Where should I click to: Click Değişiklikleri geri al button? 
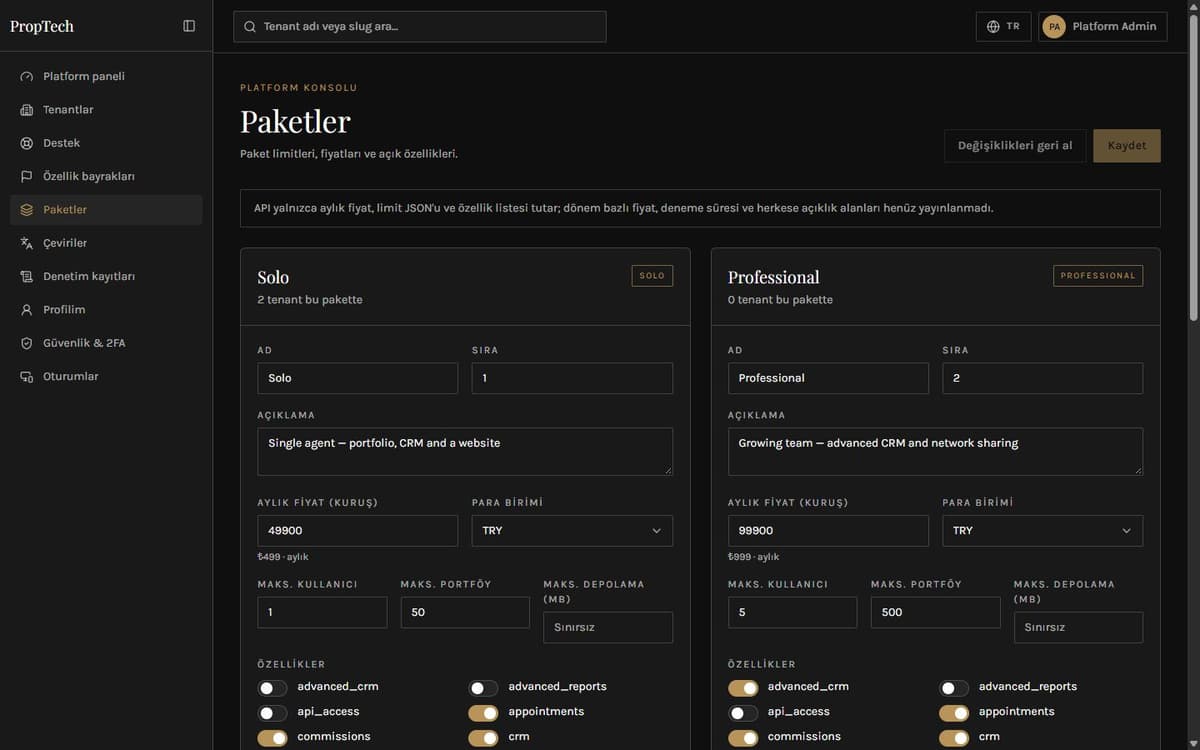click(x=1015, y=146)
